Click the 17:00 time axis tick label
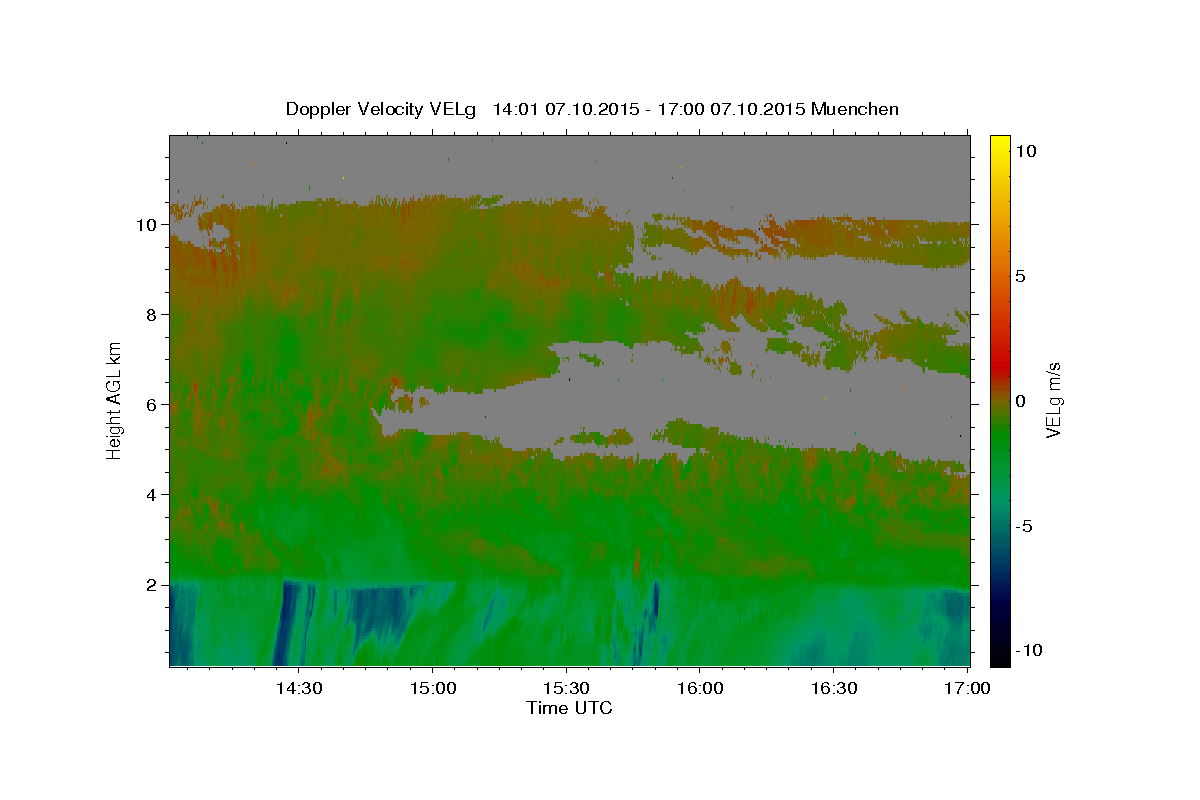 968,689
